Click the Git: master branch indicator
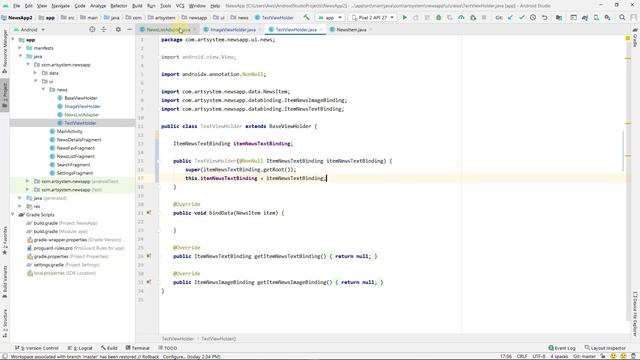640x360 pixels. (584, 356)
